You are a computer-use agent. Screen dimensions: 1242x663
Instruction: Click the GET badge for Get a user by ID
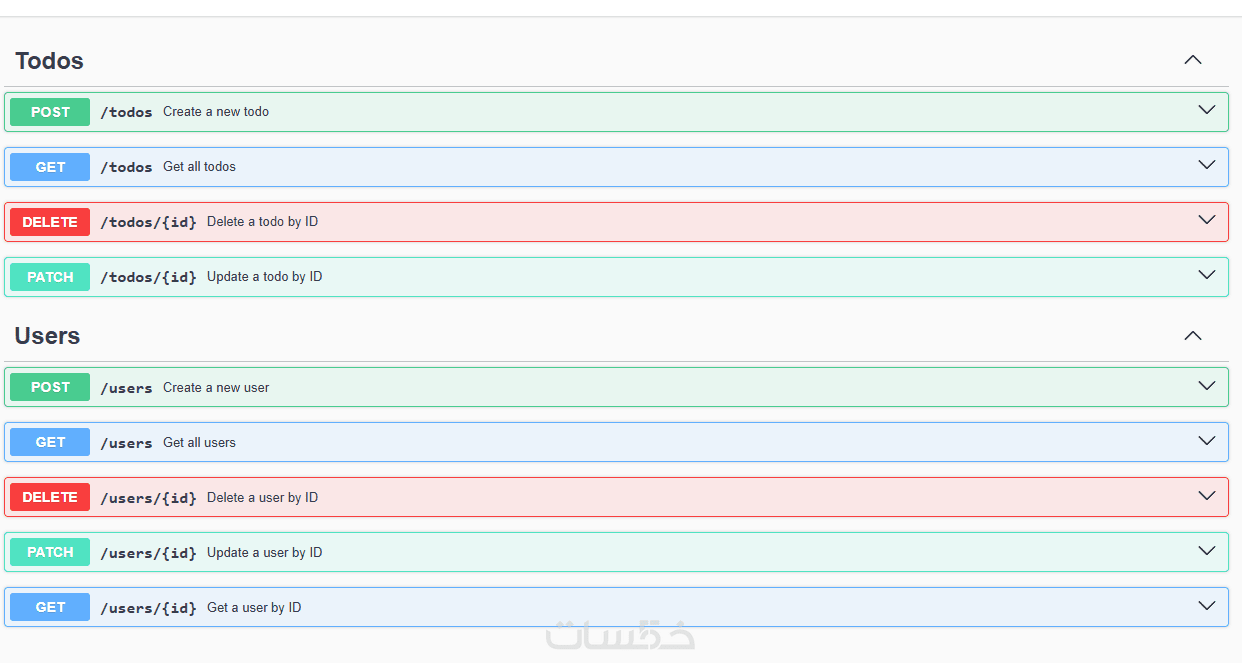(x=50, y=607)
